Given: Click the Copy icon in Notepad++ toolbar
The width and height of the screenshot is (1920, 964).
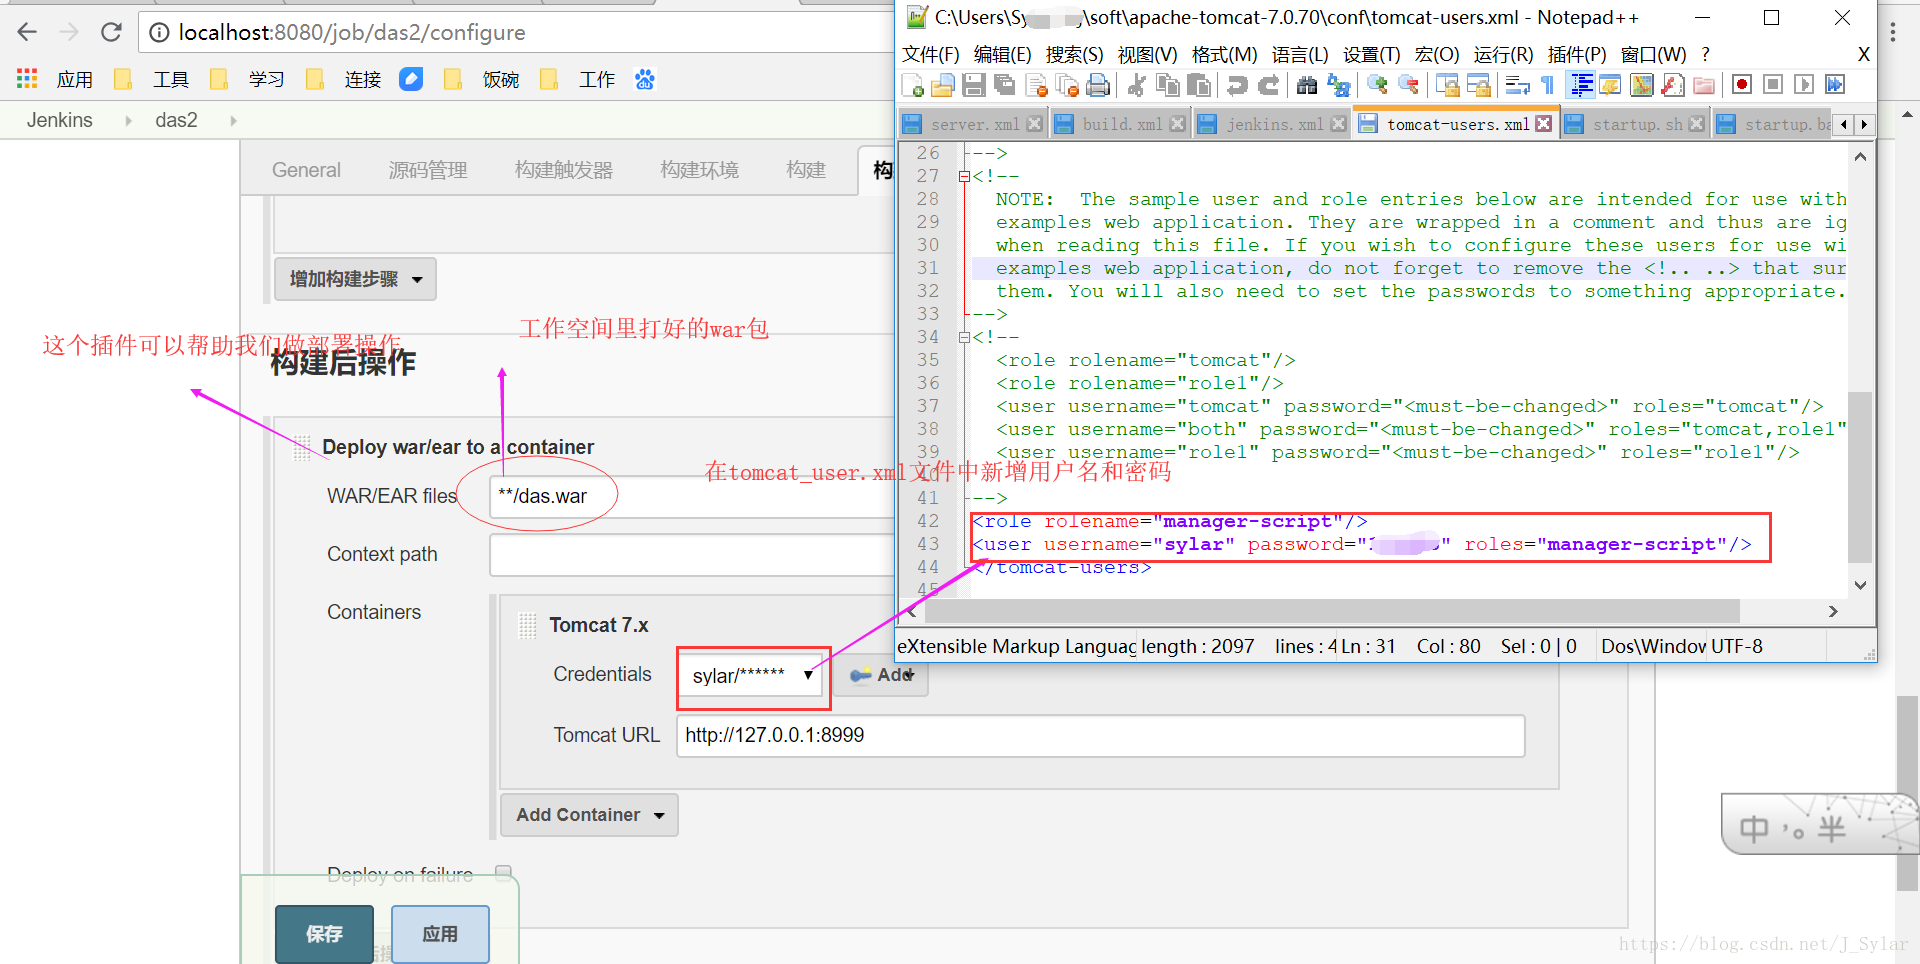Looking at the screenshot, I should click(x=1167, y=85).
